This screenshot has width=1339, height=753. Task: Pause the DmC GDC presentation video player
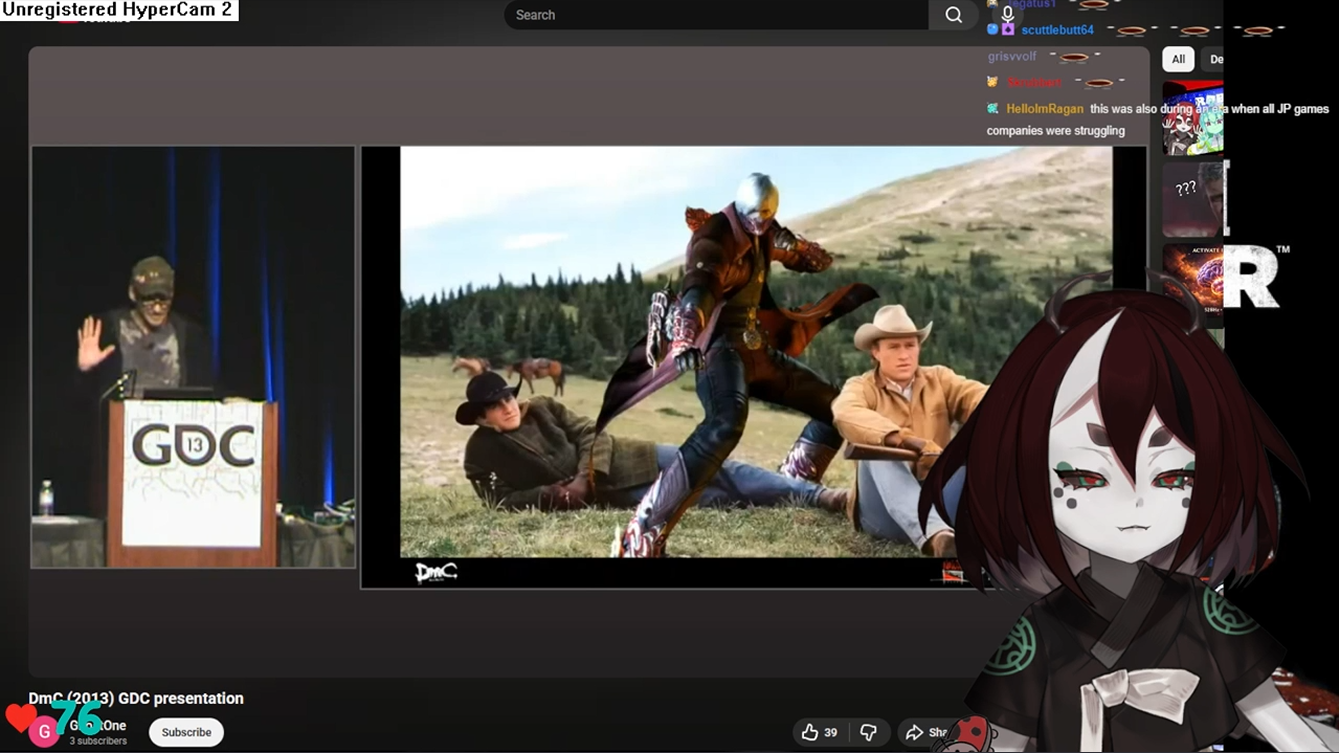pos(589,361)
